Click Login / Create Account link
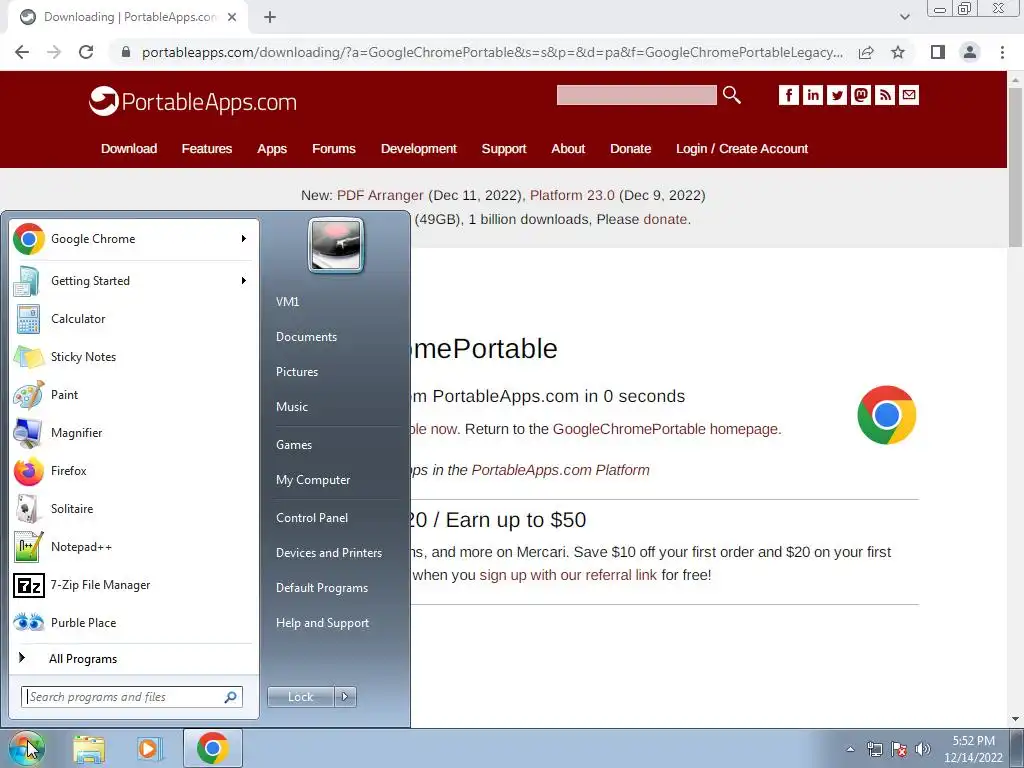 (x=742, y=148)
